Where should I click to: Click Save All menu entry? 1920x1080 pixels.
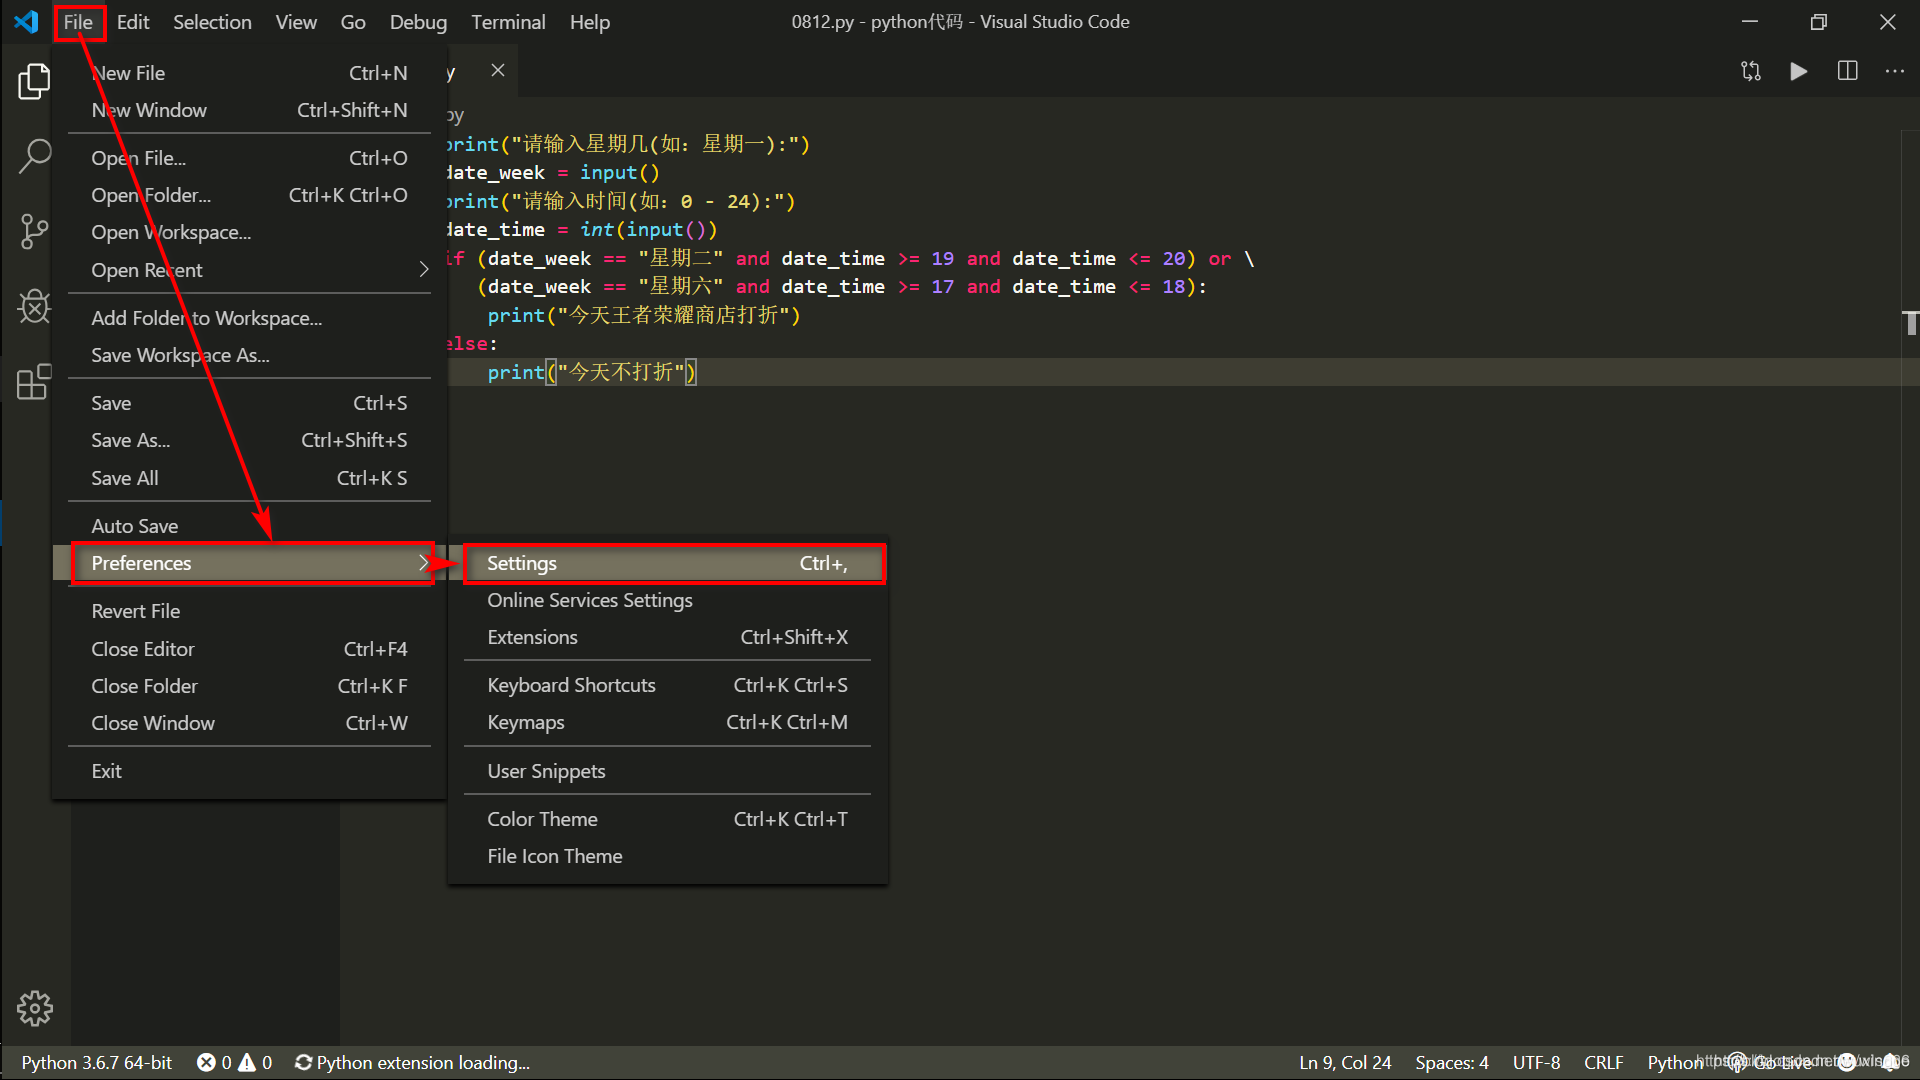click(249, 478)
